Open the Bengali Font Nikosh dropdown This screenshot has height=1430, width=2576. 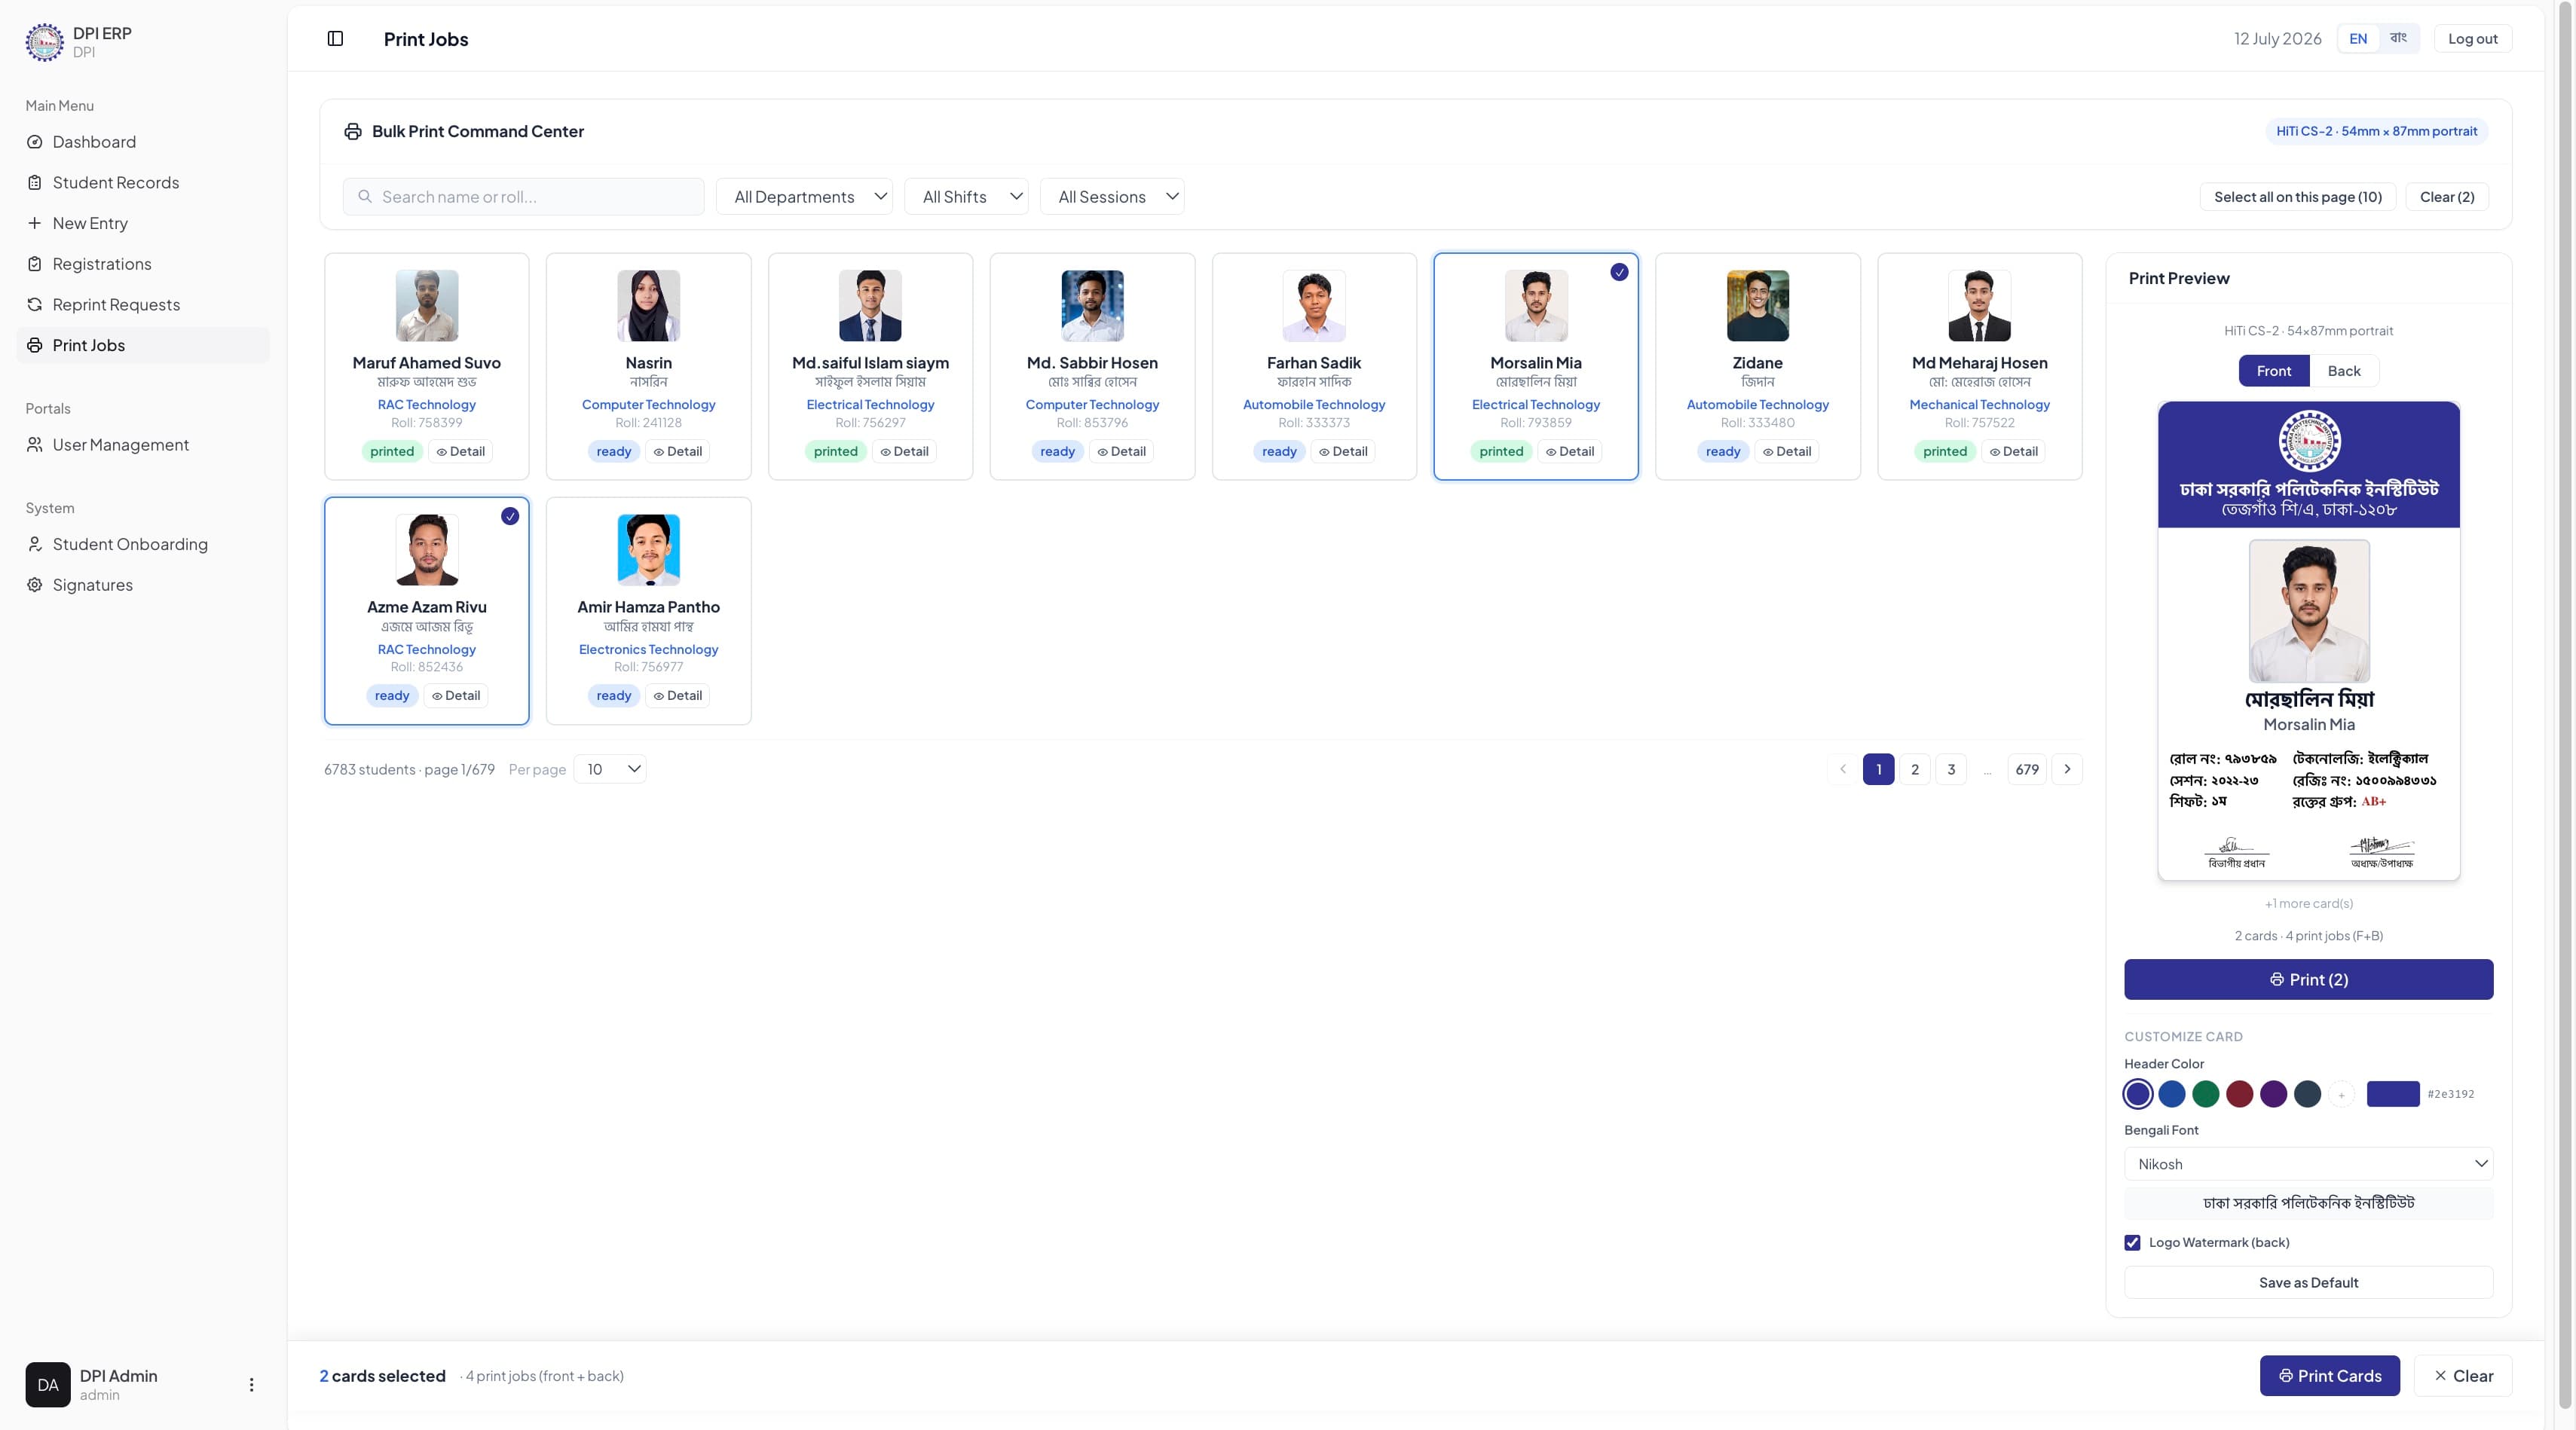2308,1164
